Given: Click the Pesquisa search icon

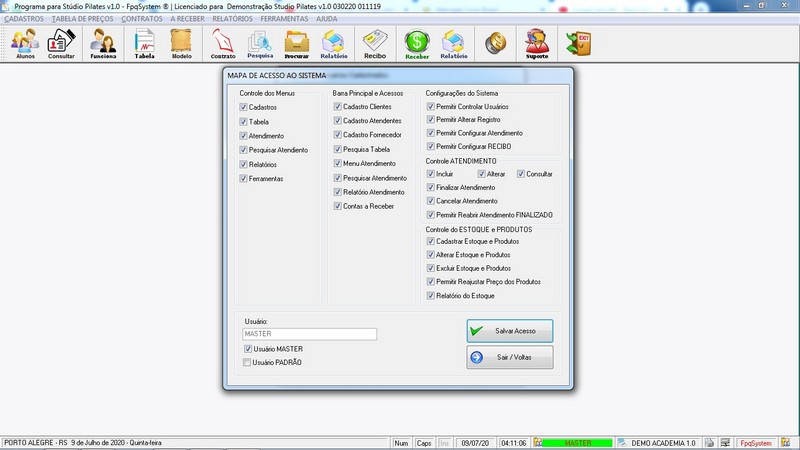Looking at the screenshot, I should pyautogui.click(x=260, y=44).
